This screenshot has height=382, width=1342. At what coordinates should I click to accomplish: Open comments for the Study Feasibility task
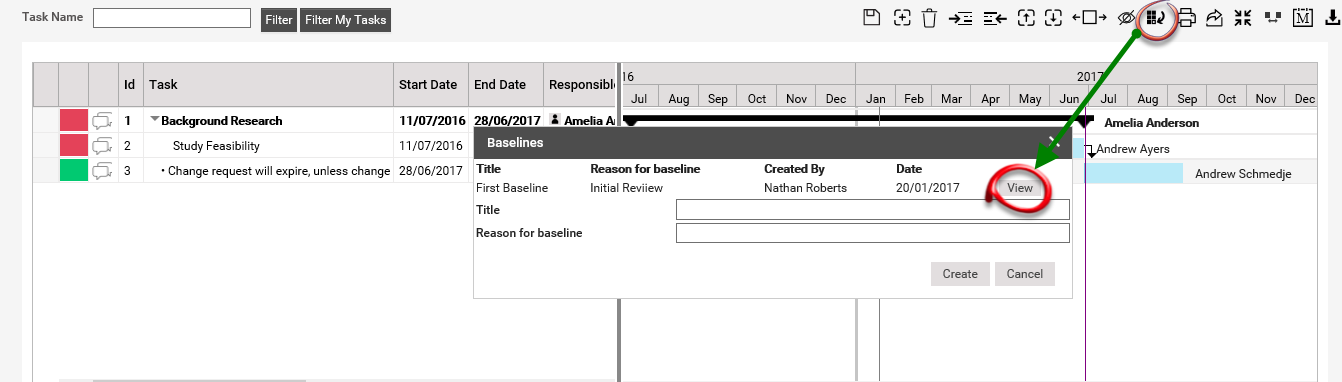click(103, 146)
